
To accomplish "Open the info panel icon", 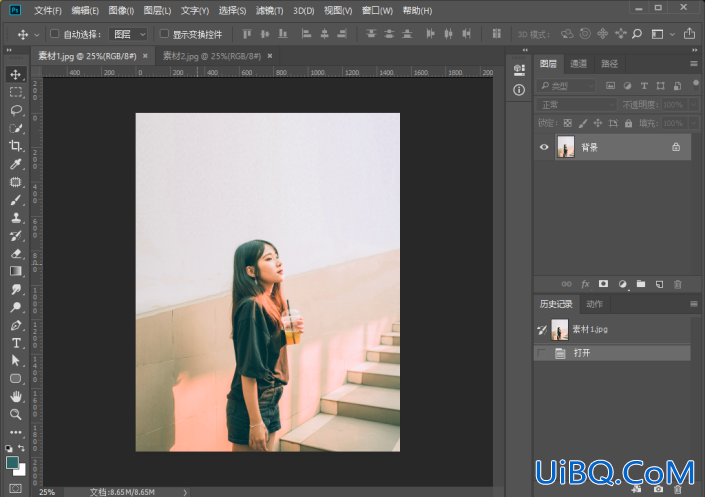I will (x=519, y=90).
